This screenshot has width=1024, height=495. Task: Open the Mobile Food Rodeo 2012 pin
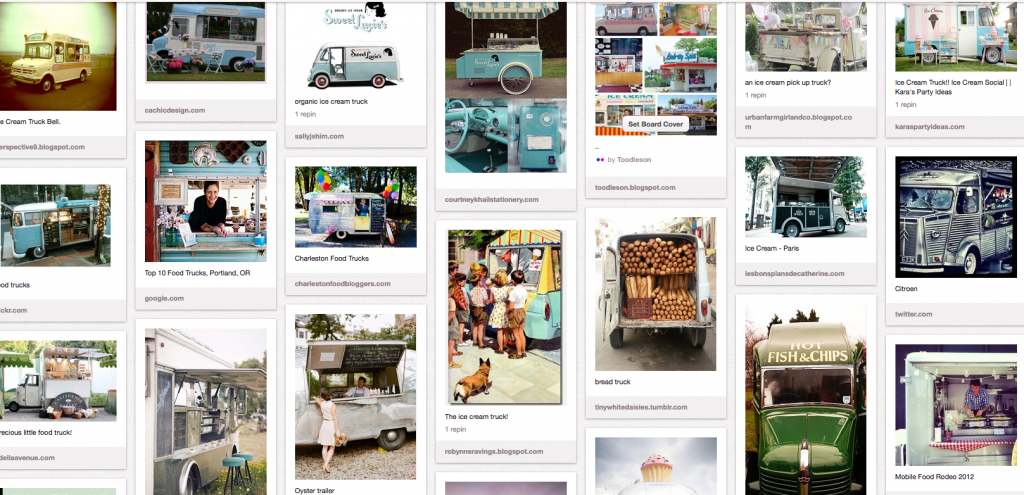coord(956,405)
